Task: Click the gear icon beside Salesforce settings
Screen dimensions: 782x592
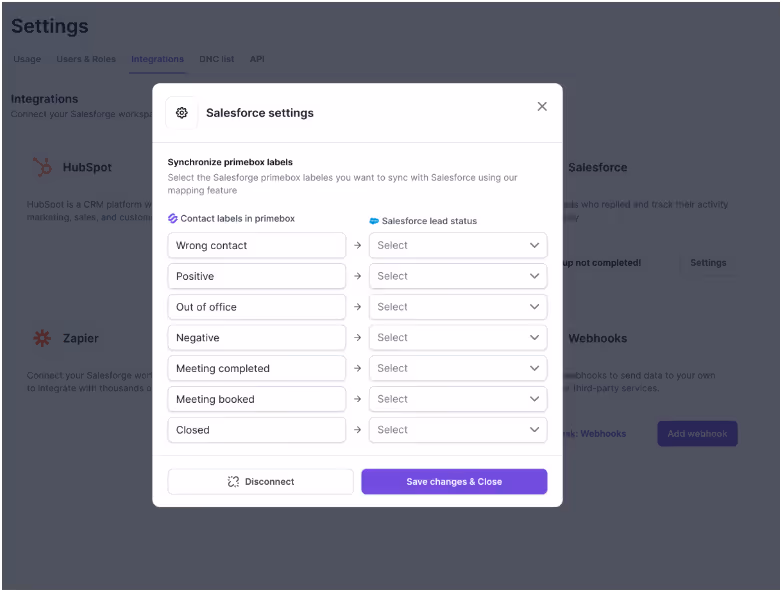Action: click(182, 113)
